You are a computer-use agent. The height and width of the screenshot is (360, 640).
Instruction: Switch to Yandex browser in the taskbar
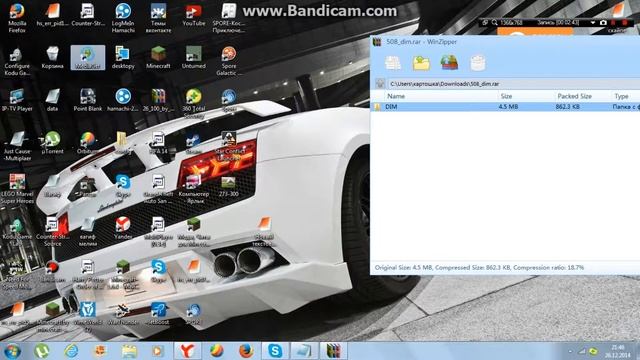[x=187, y=351]
